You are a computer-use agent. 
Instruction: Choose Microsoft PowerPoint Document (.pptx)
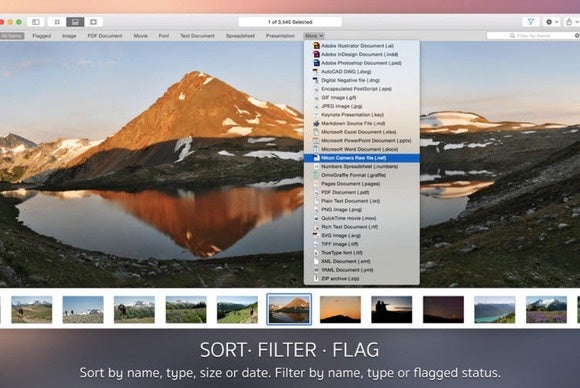(362, 141)
